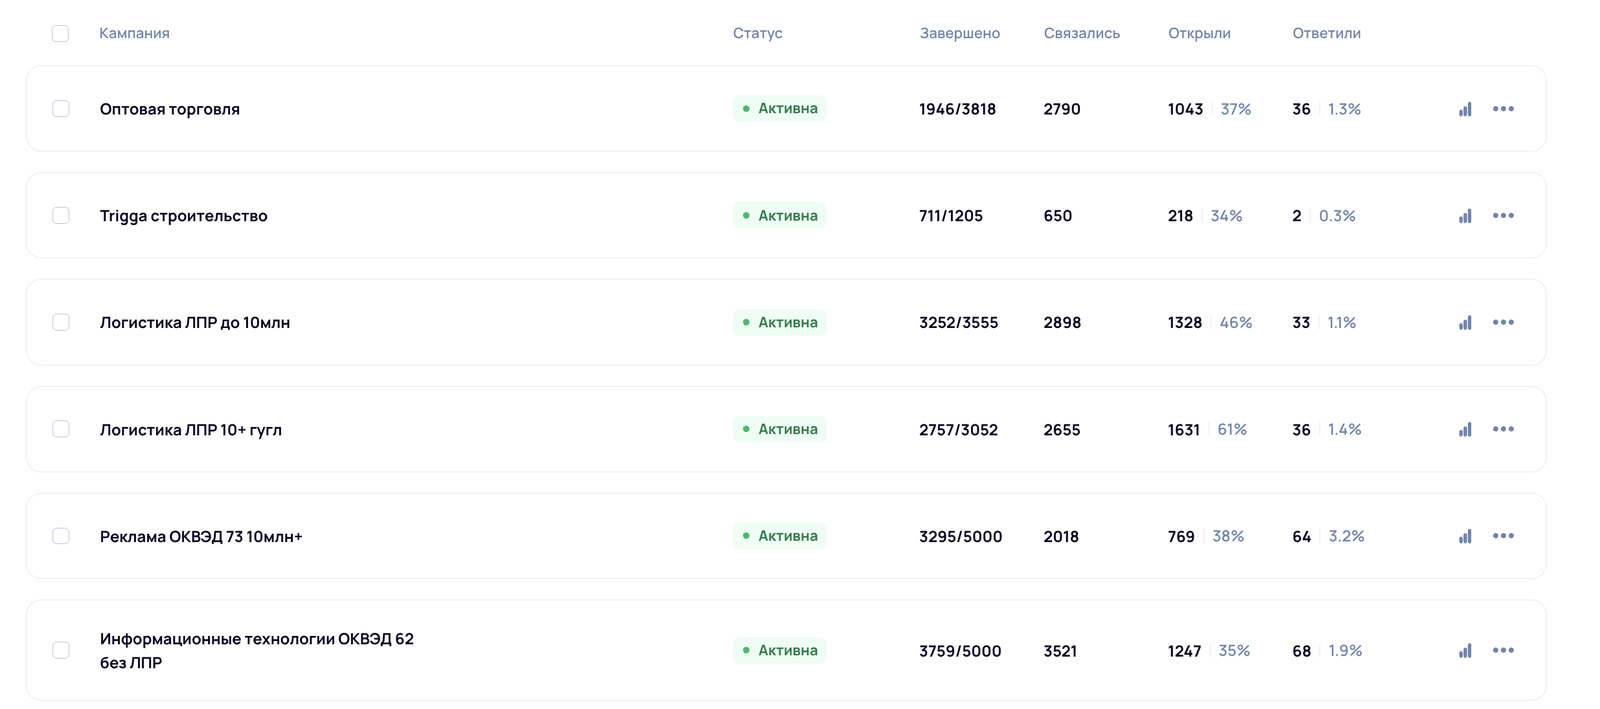Open statistics chart for Оптовая торговля
This screenshot has width=1600, height=709.
coord(1465,109)
